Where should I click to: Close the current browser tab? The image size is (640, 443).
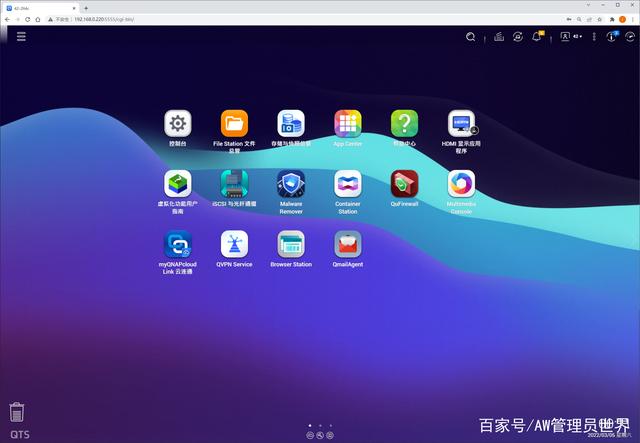coord(74,8)
